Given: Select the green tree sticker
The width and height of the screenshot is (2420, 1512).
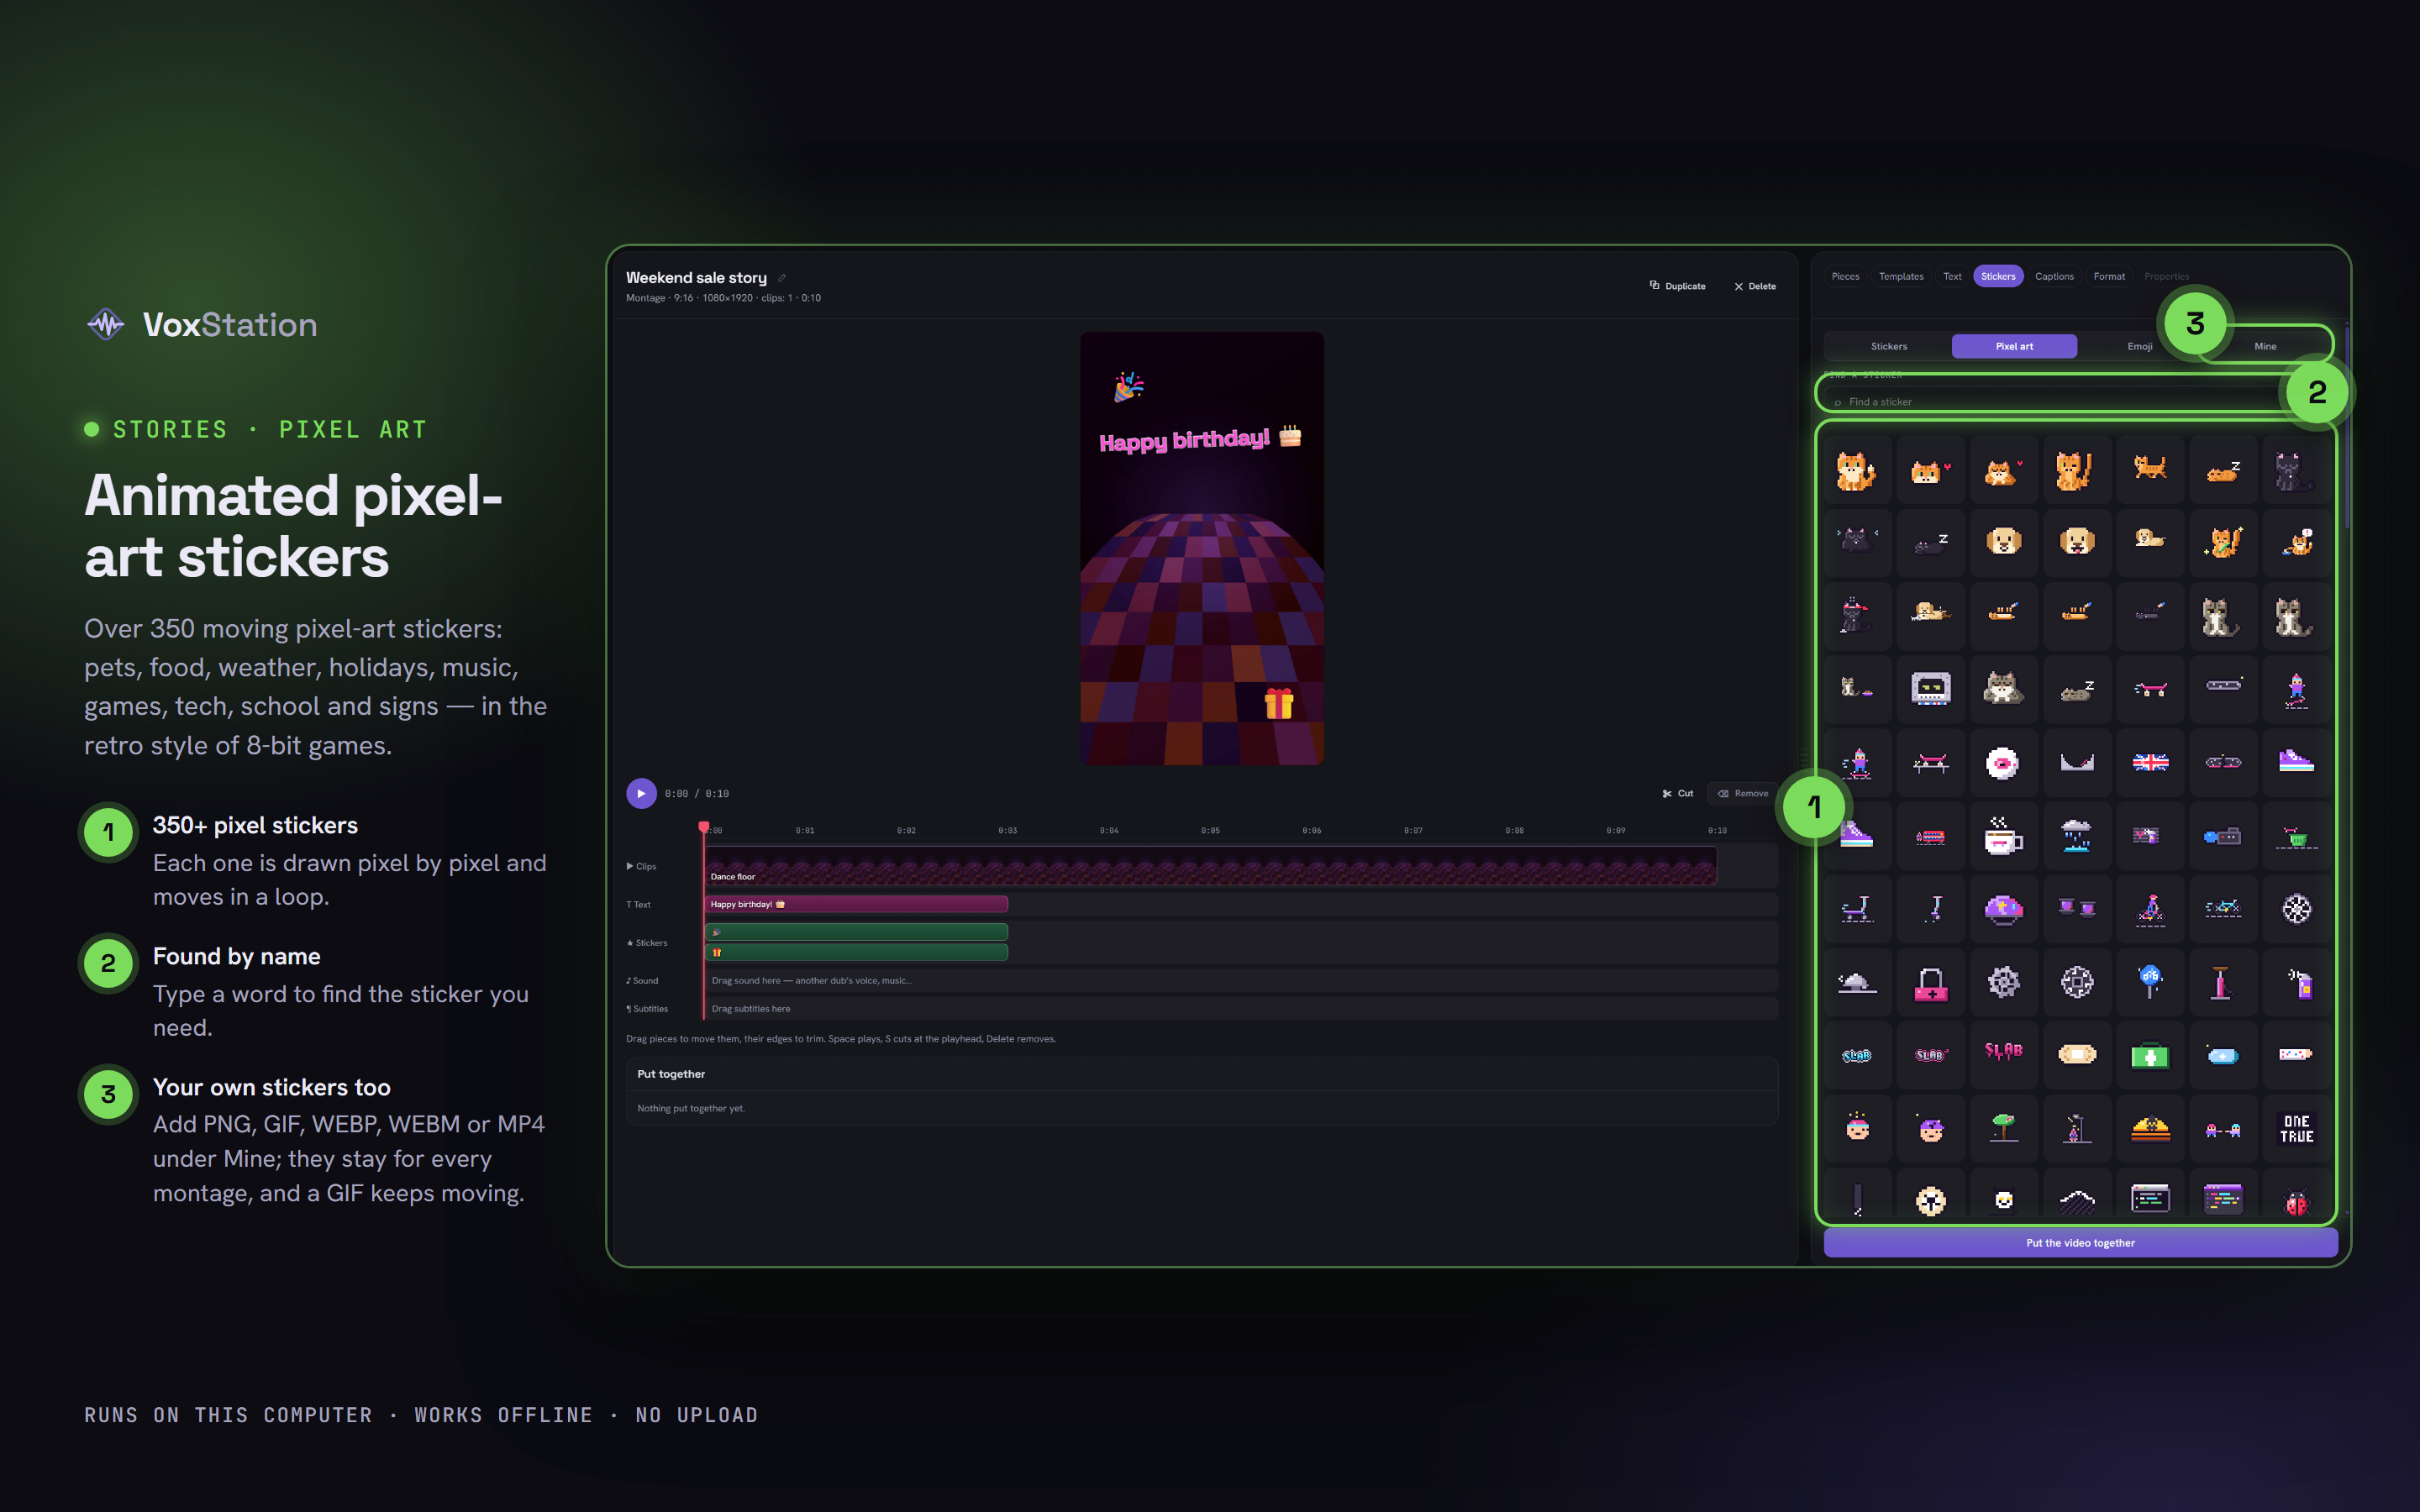Looking at the screenshot, I should [x=2003, y=1128].
